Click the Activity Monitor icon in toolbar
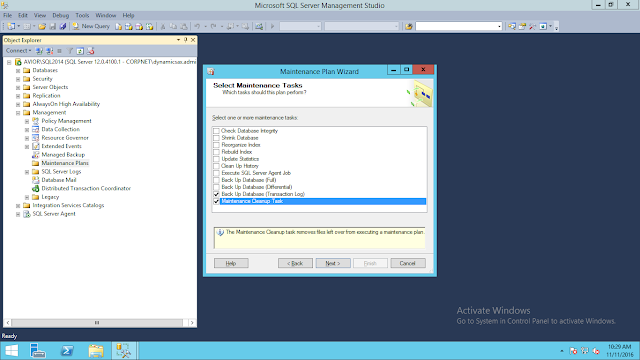Screen dimensions: 640x360 point(259,27)
